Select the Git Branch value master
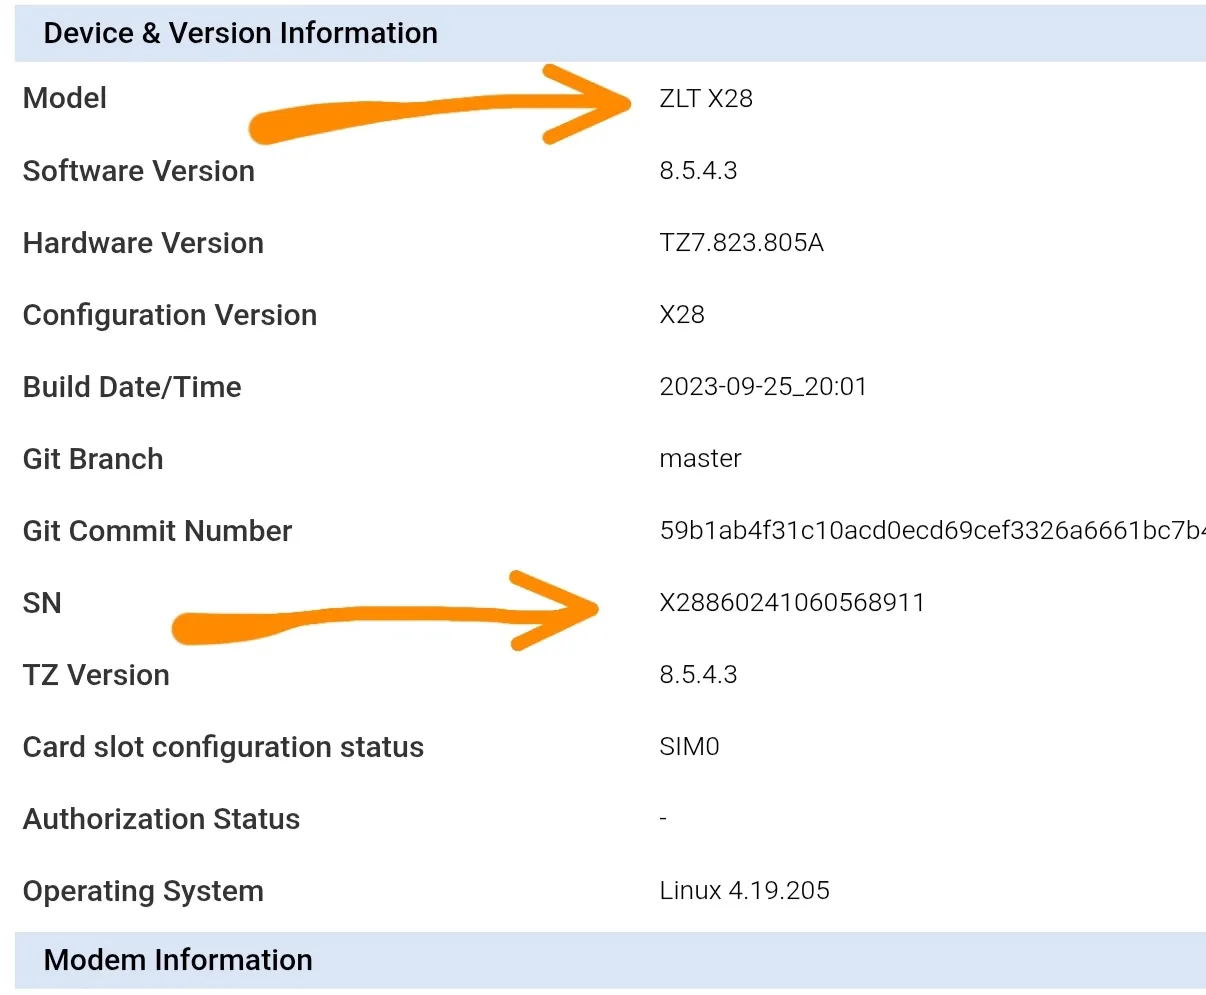Screen dimensions: 1206x995 (x=700, y=459)
